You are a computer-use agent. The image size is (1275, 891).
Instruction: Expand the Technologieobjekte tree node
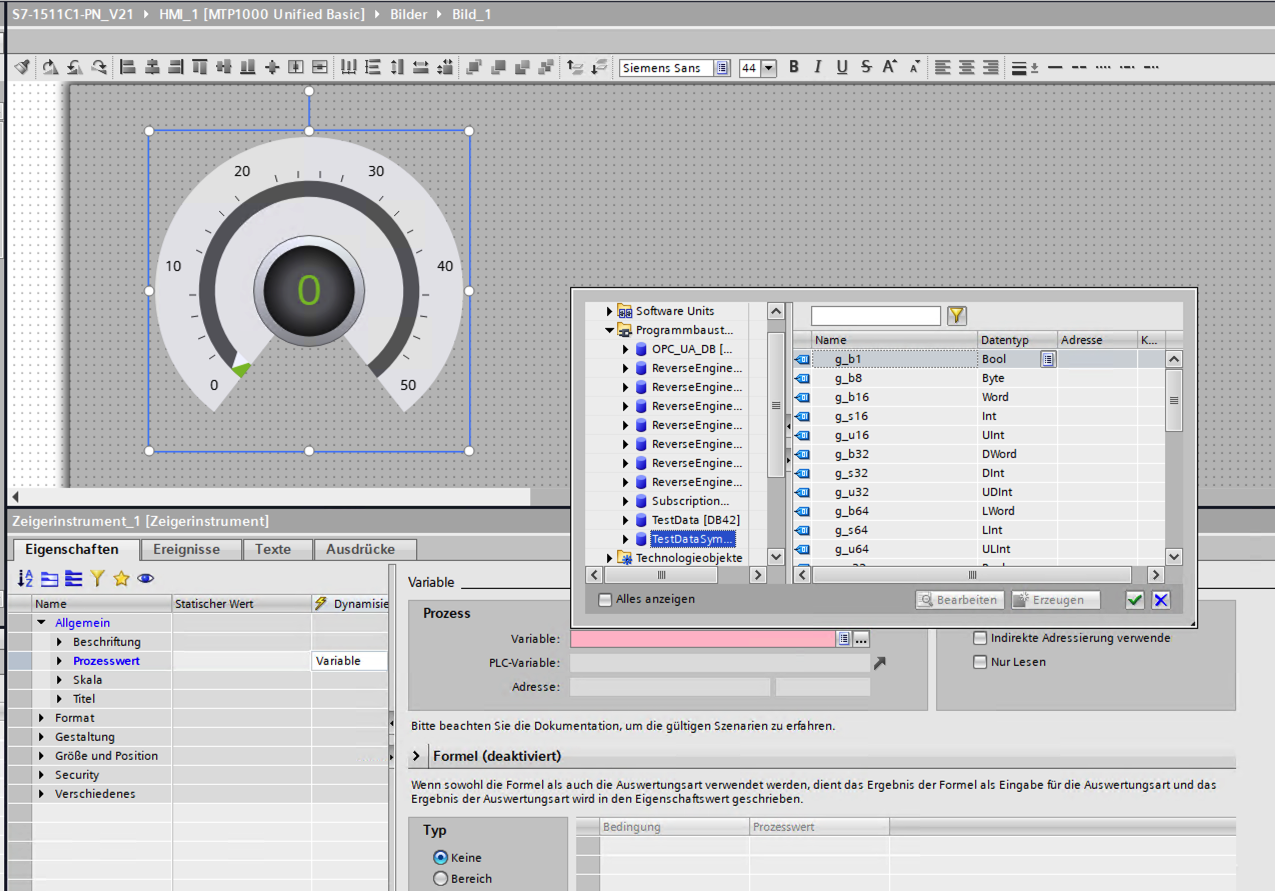click(x=609, y=558)
